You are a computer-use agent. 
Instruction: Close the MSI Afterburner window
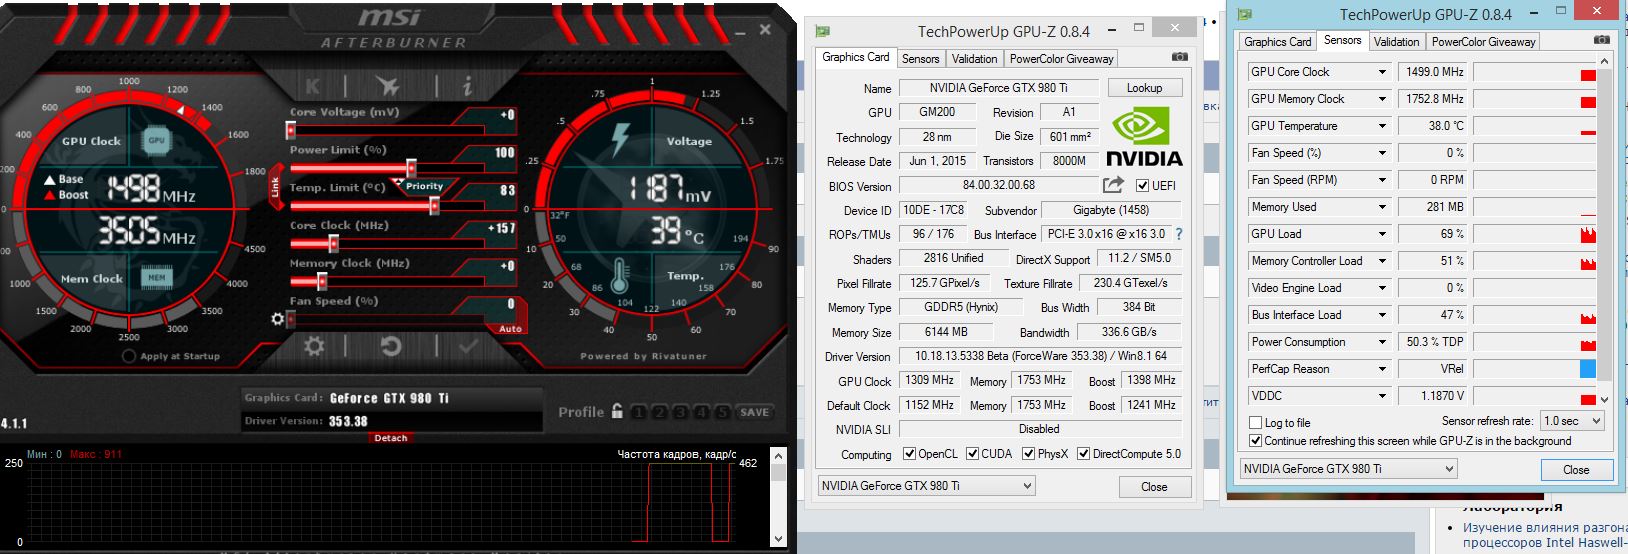pos(765,30)
